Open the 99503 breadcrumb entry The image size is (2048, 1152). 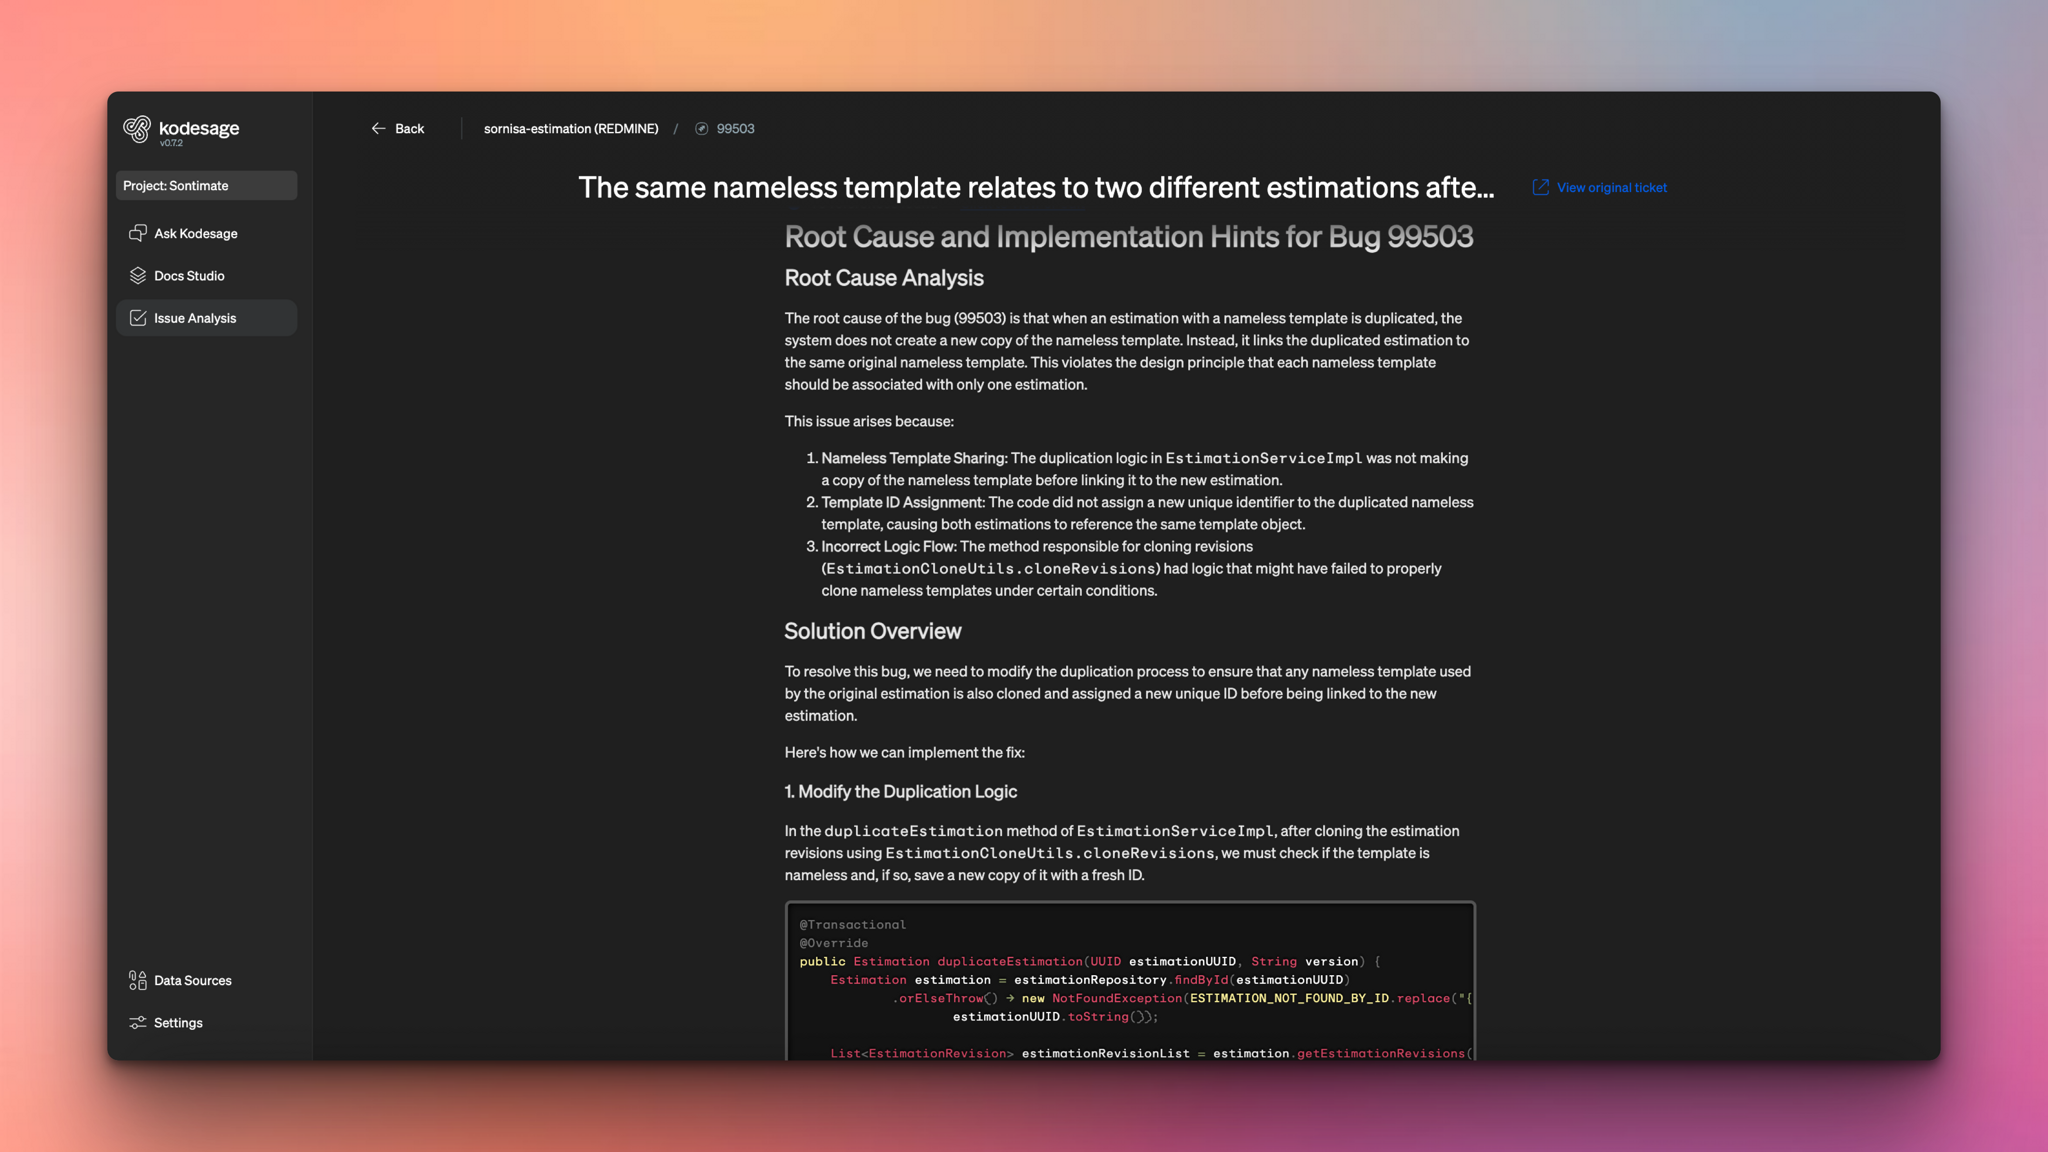735,128
